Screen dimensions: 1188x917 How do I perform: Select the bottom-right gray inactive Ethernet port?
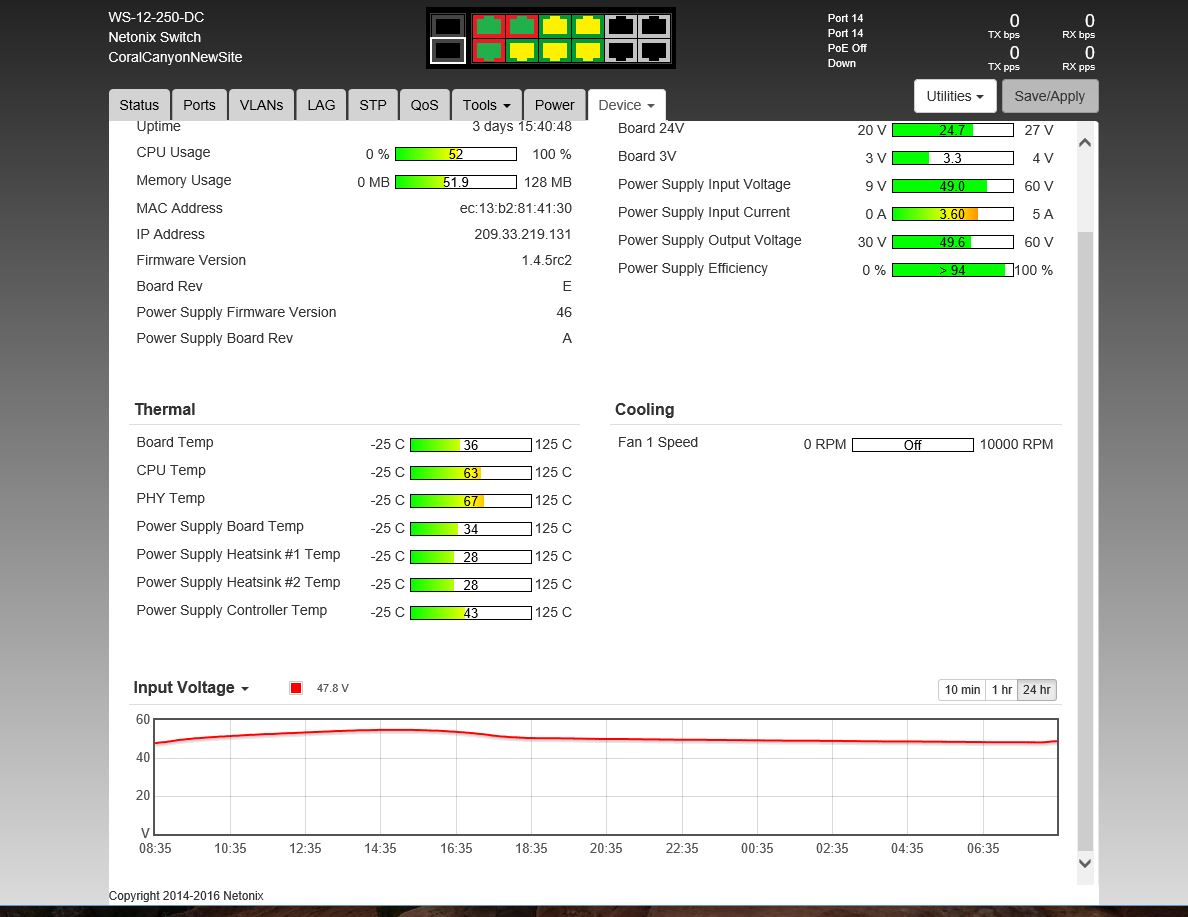(x=654, y=51)
